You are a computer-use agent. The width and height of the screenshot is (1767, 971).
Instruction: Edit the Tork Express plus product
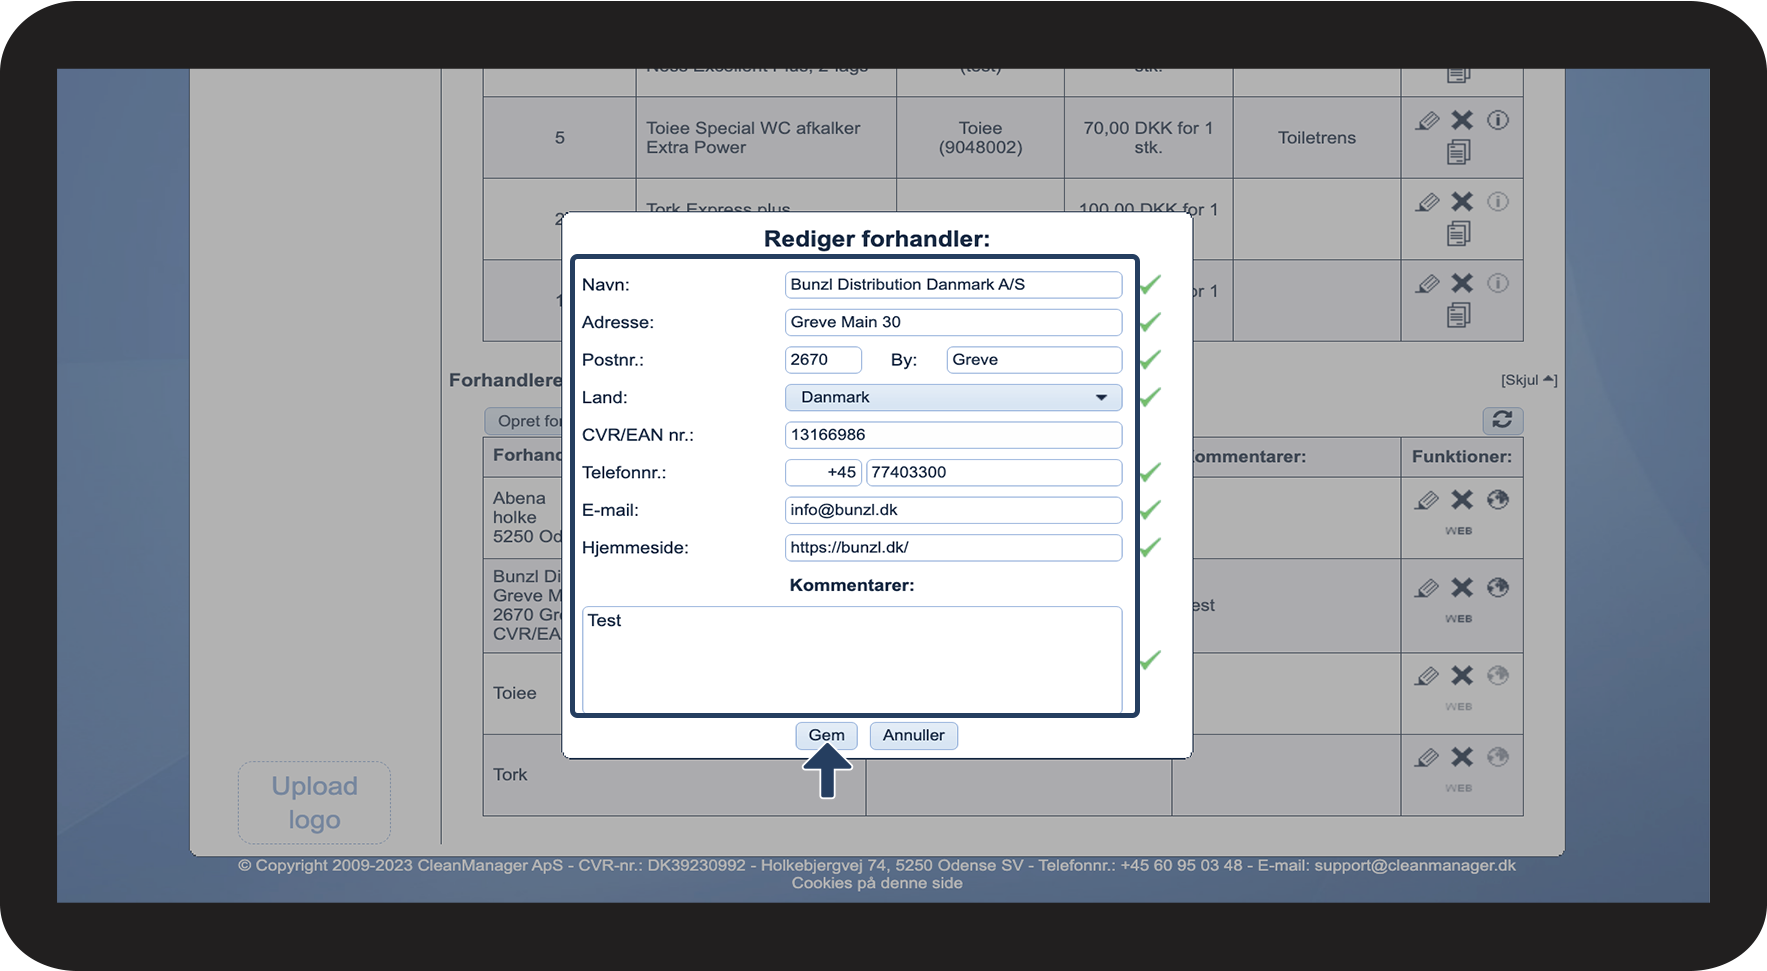pos(1427,203)
